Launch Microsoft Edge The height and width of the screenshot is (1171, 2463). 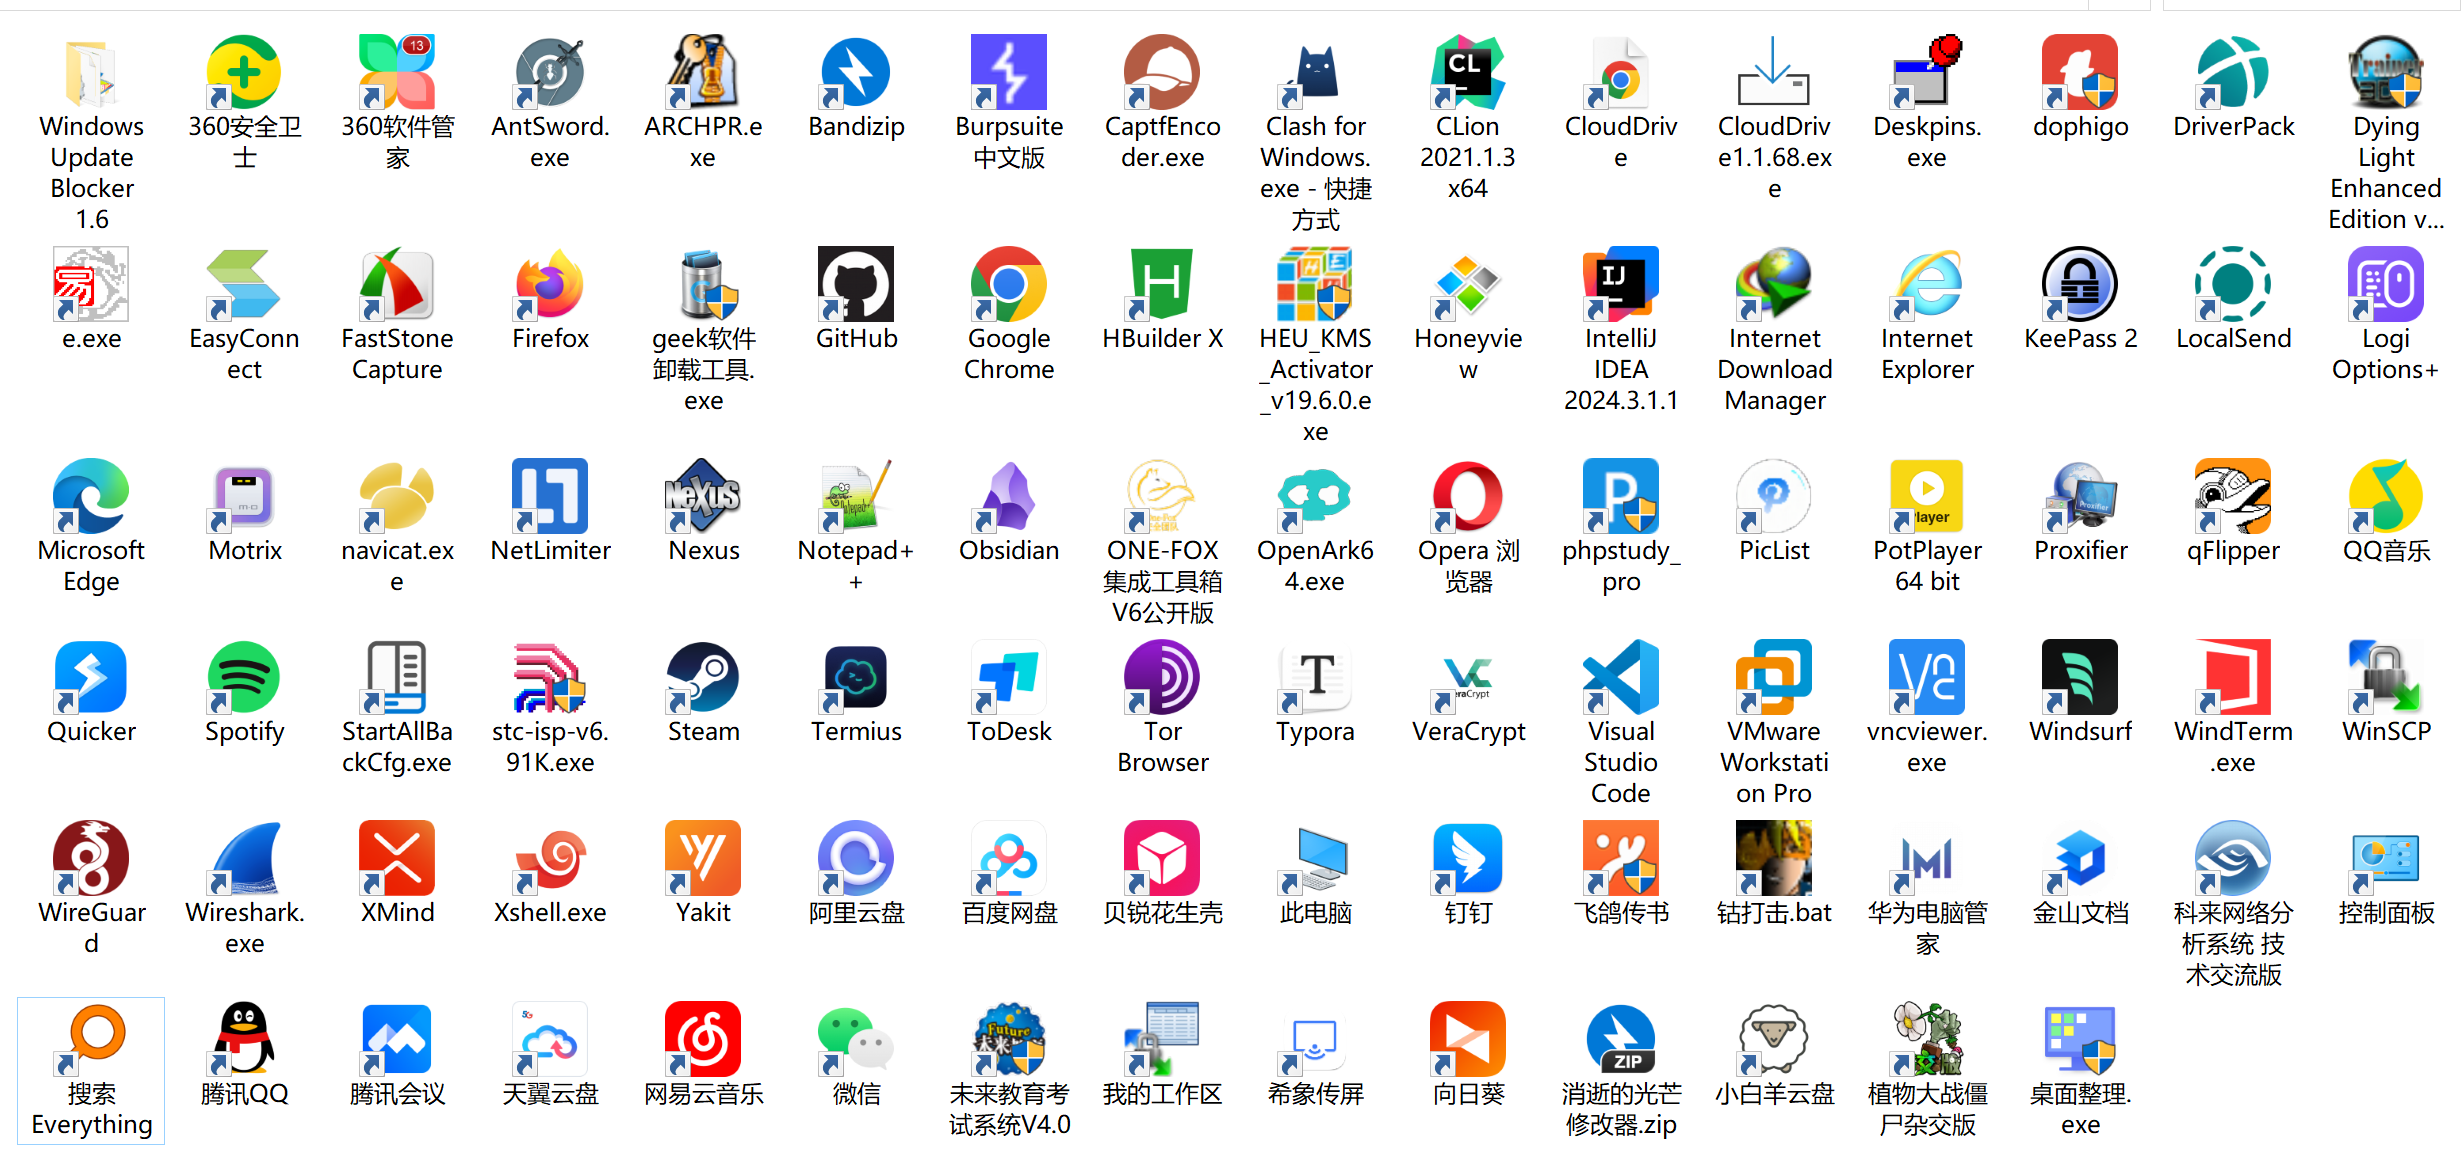(x=91, y=496)
